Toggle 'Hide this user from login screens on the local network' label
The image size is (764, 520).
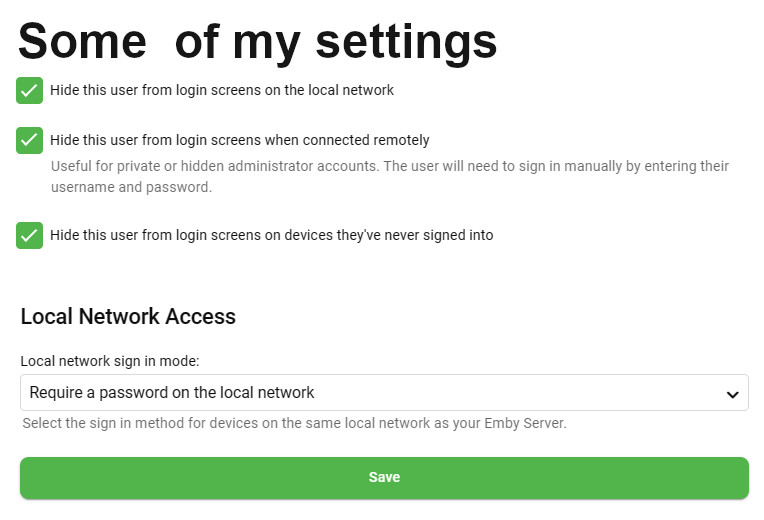pyautogui.click(x=222, y=90)
